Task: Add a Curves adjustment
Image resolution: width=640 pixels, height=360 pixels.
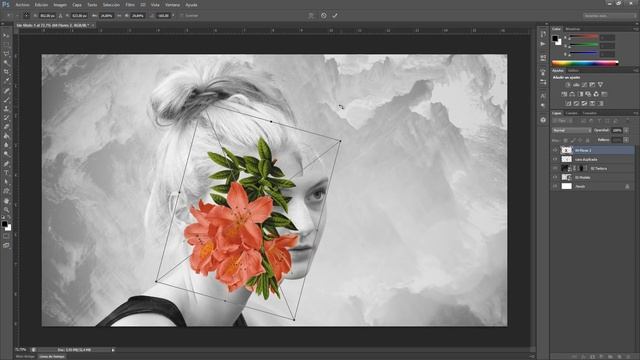Action: [x=584, y=84]
